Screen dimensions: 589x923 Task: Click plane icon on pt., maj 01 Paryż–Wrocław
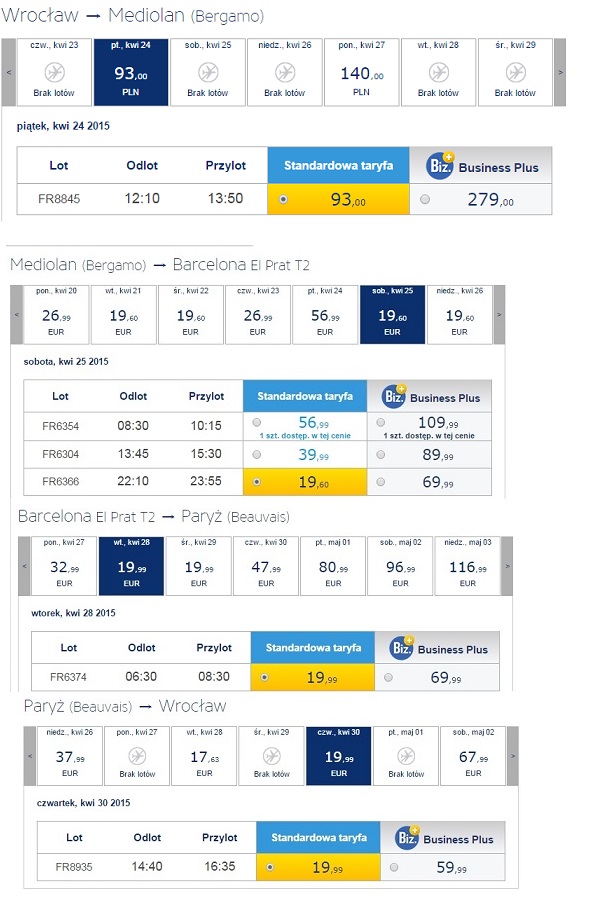(406, 756)
